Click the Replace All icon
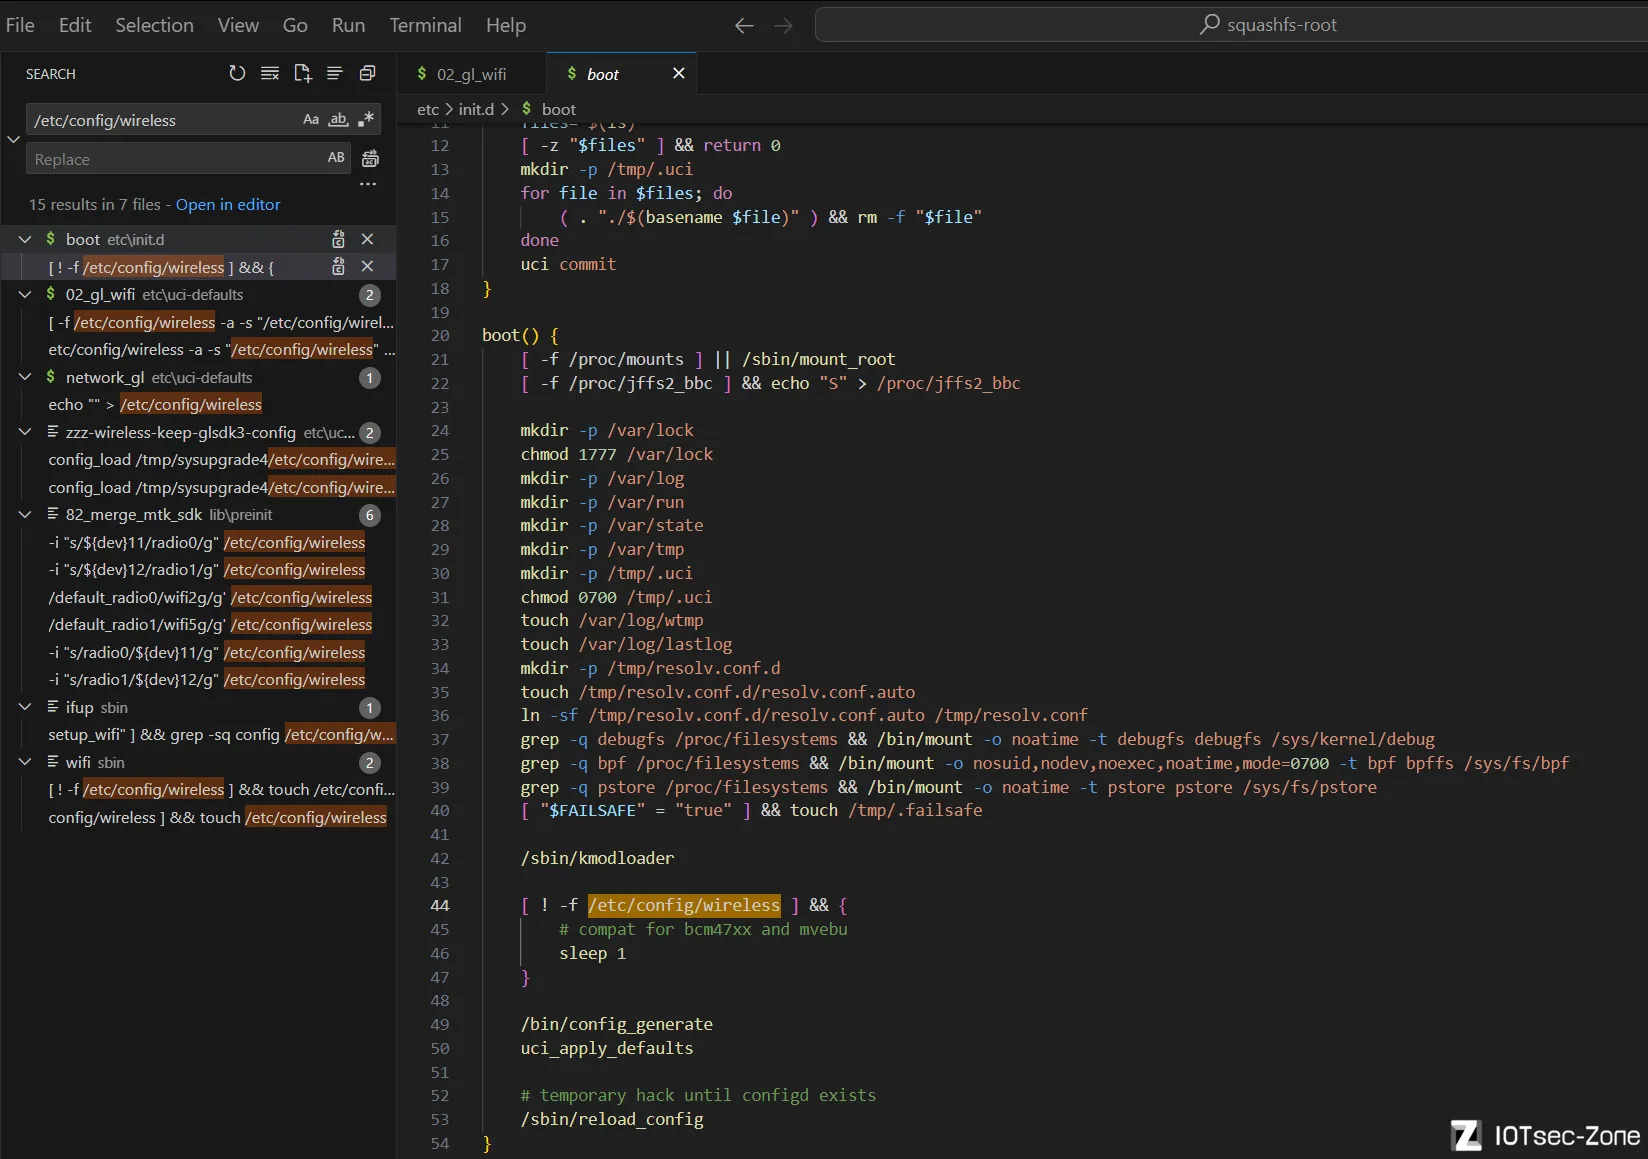This screenshot has width=1648, height=1159. point(370,158)
